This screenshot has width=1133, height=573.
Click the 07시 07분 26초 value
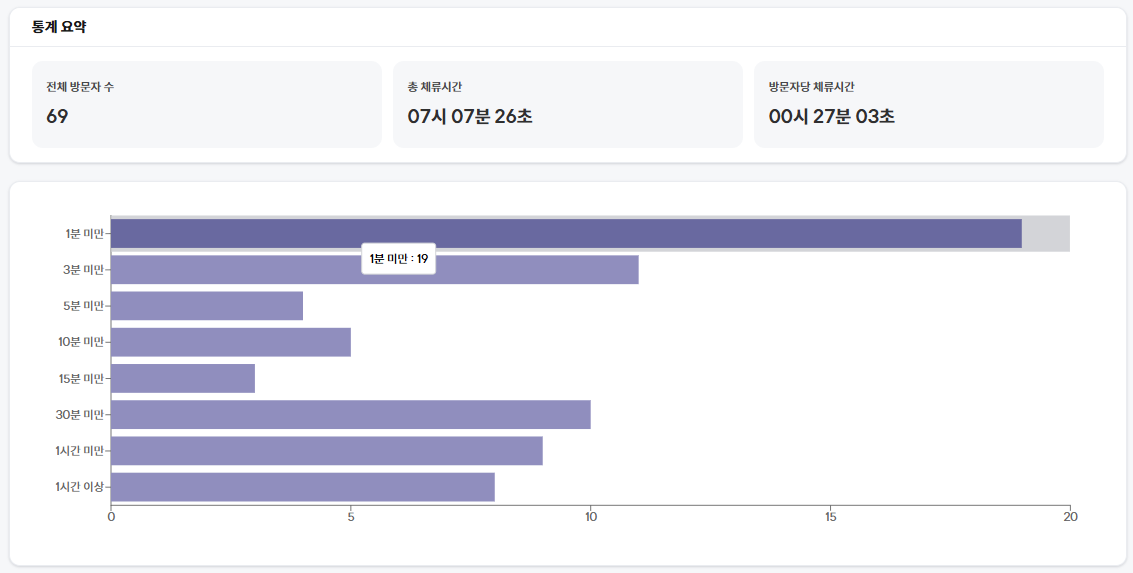tap(470, 116)
